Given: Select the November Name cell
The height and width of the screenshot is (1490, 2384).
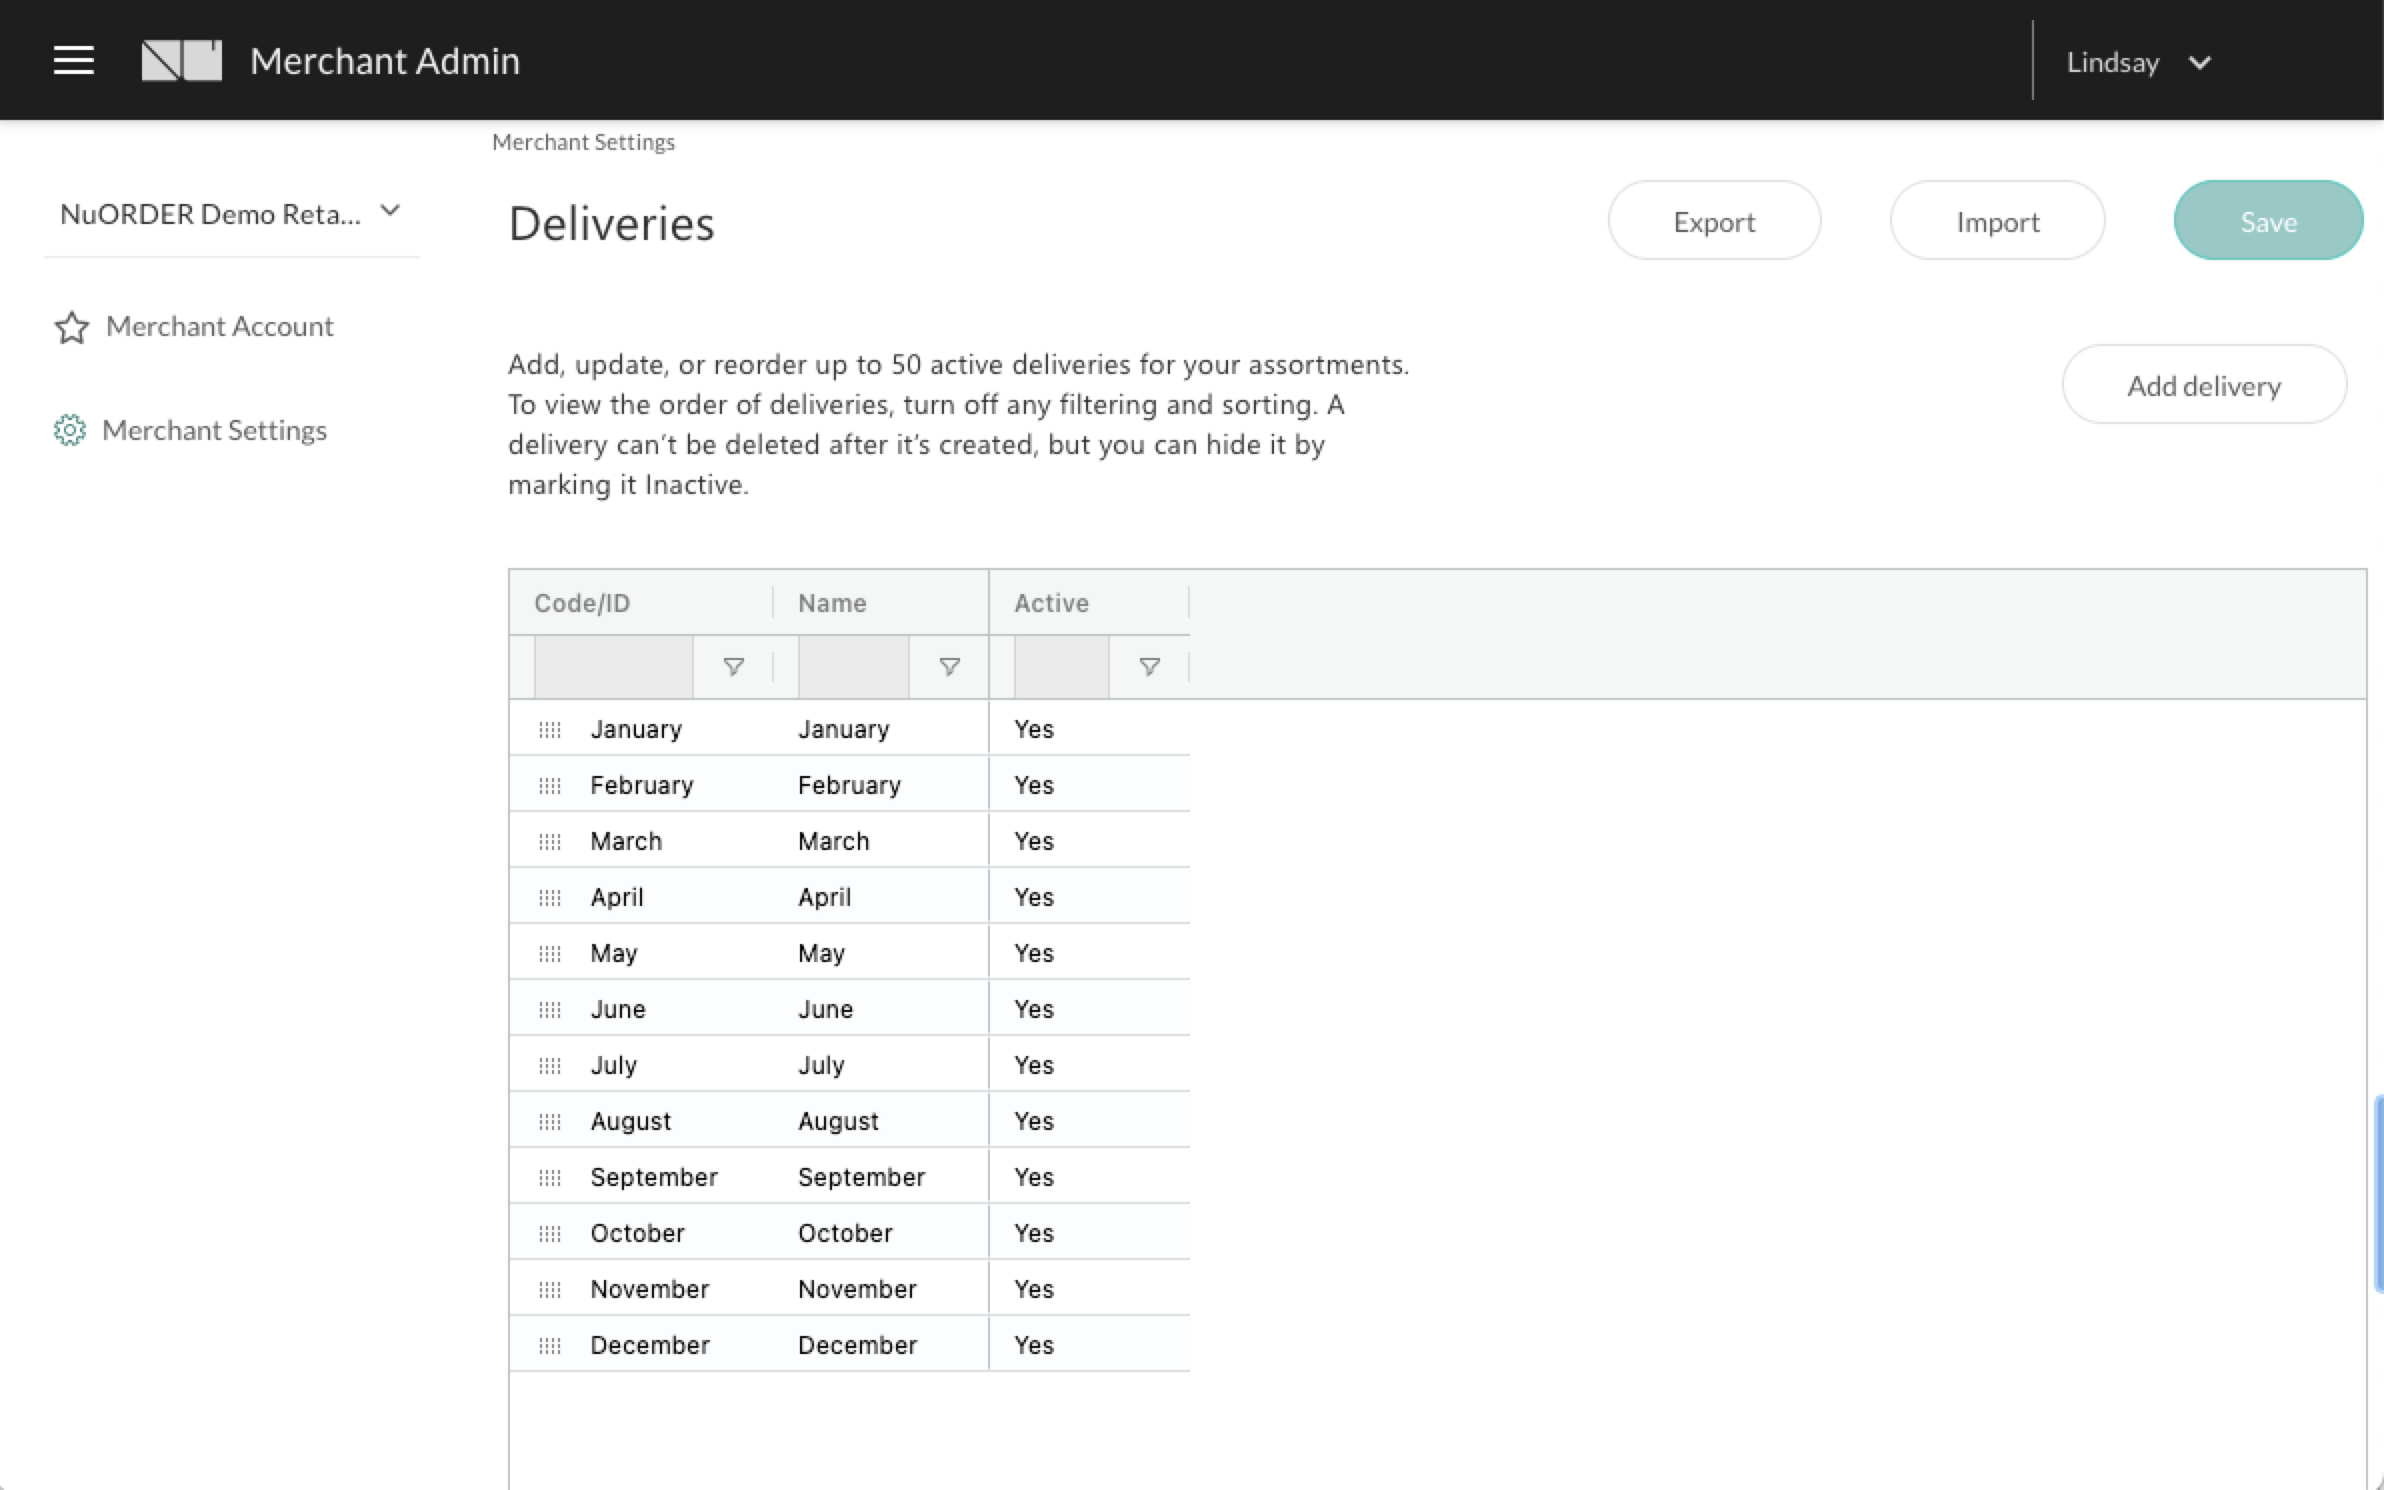Looking at the screenshot, I should tap(880, 1288).
